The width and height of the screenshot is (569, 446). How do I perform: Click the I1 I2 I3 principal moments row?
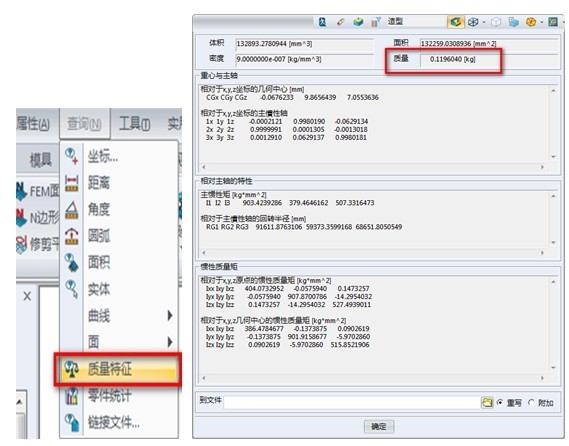(x=290, y=203)
